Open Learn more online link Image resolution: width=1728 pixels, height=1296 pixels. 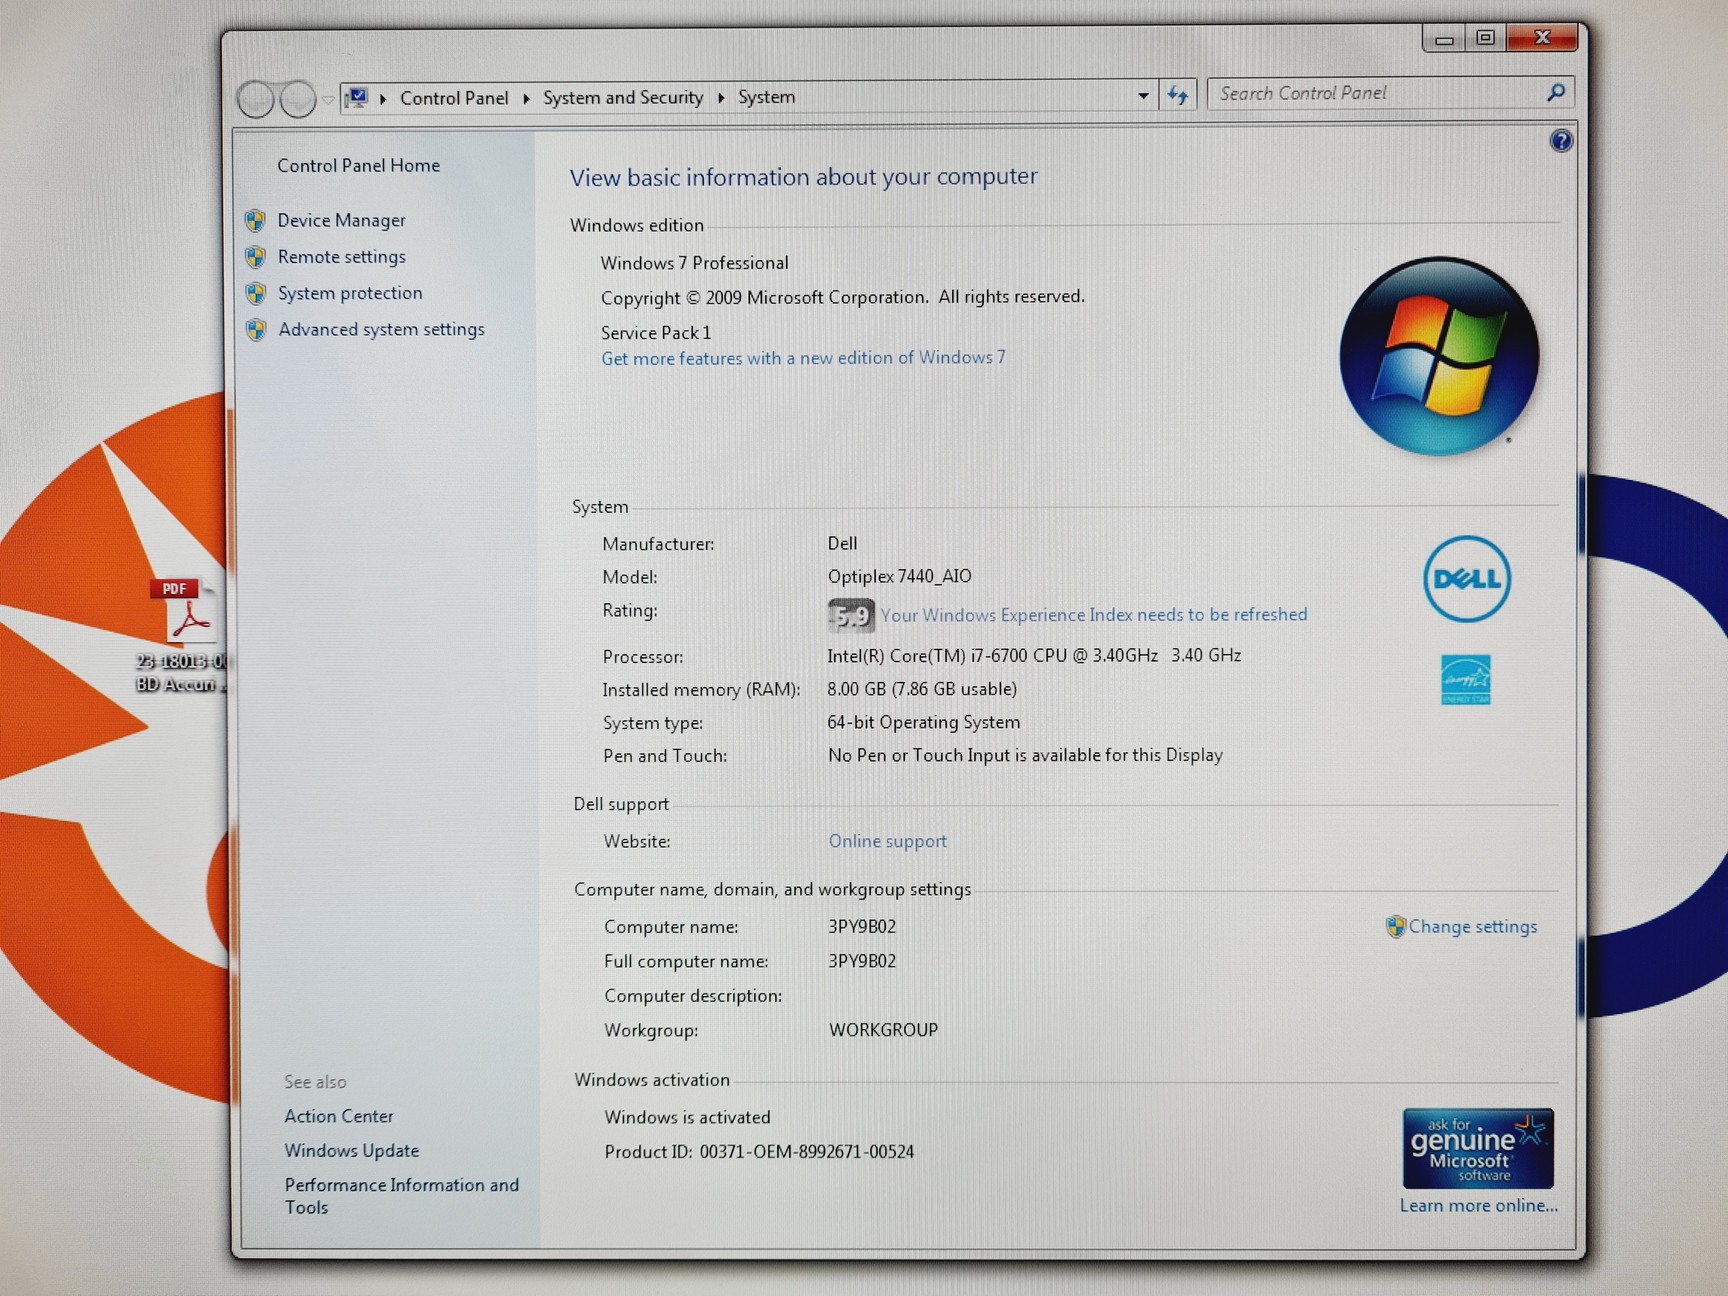(1479, 1206)
